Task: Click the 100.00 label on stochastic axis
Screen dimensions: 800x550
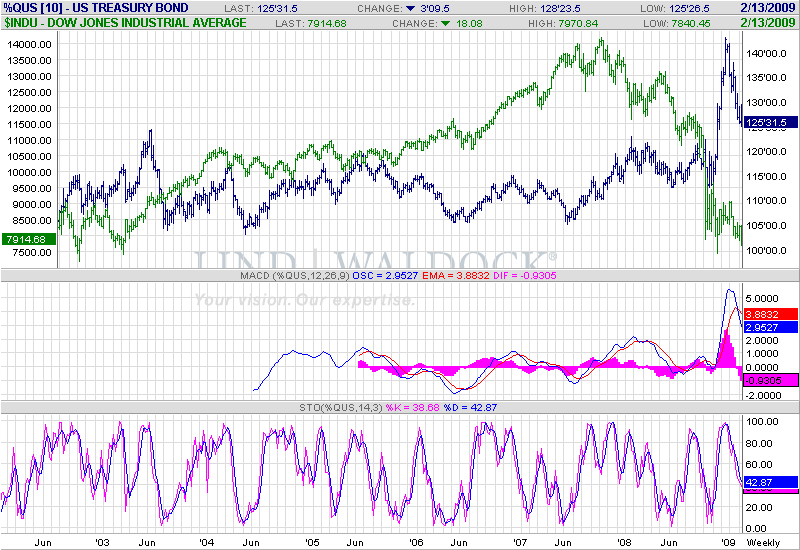Action: point(762,421)
